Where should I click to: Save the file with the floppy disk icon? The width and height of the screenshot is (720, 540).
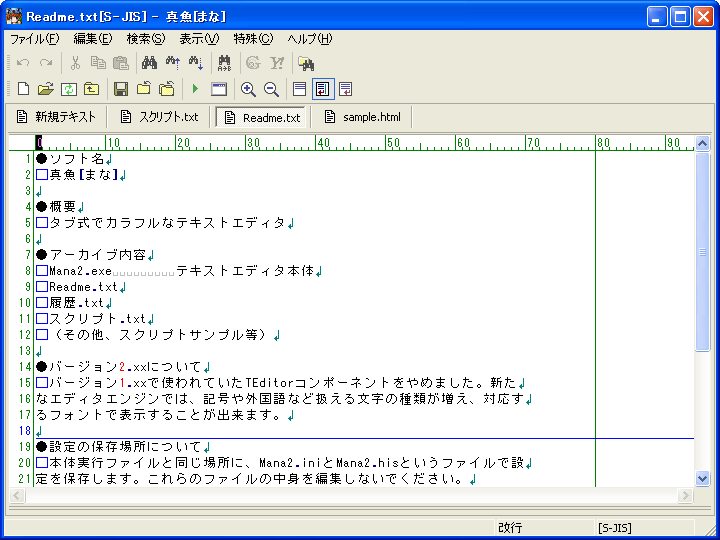(x=121, y=89)
